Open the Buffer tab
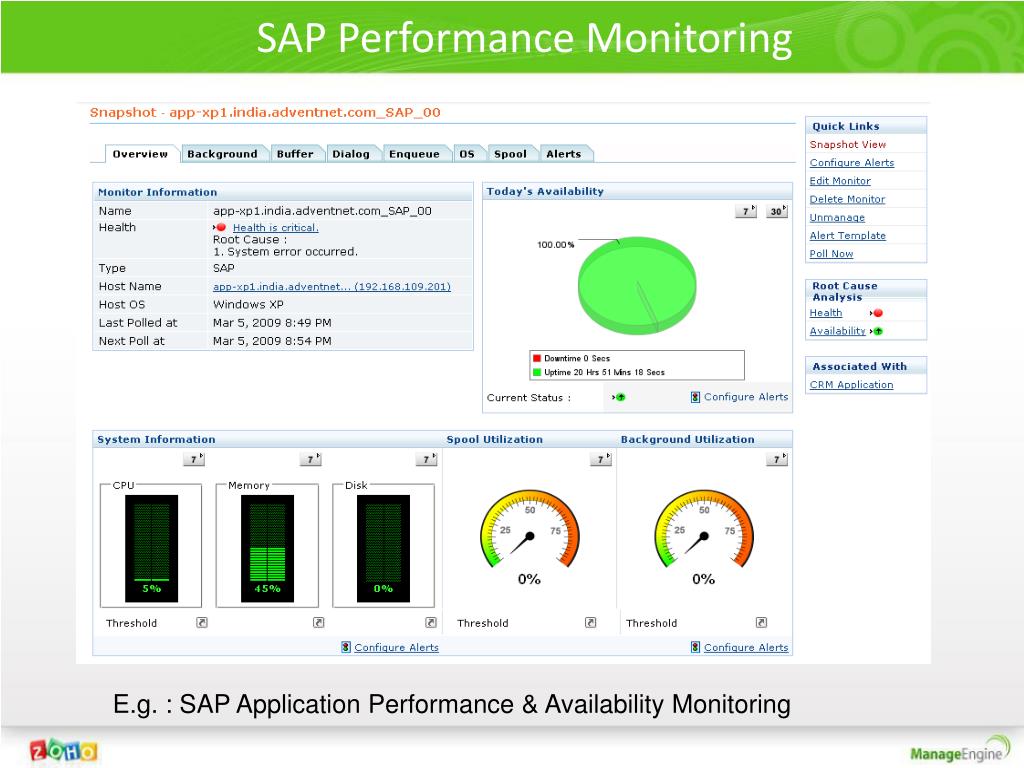This screenshot has height=768, width=1024. tap(295, 154)
